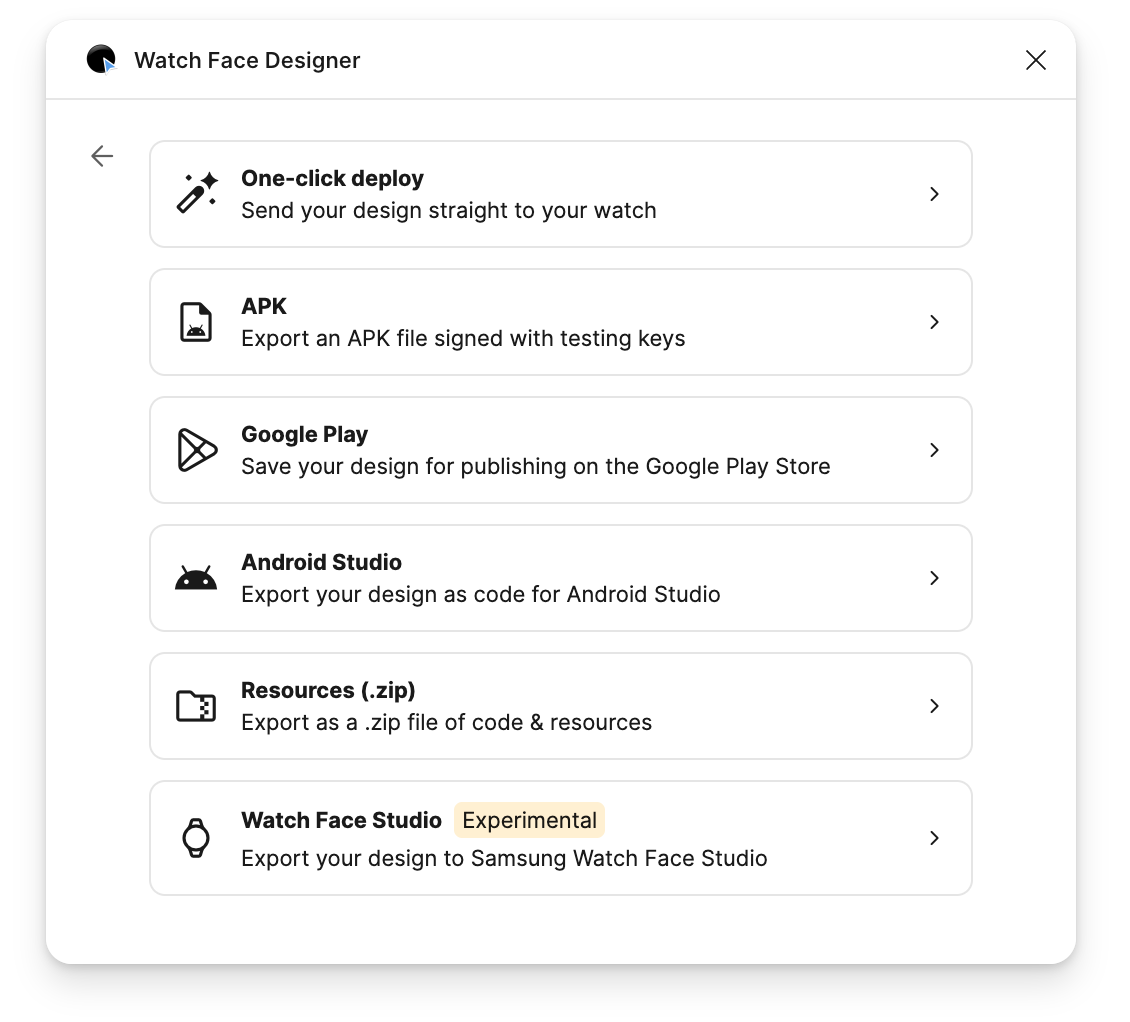Click the Google Play triangle icon

click(197, 450)
